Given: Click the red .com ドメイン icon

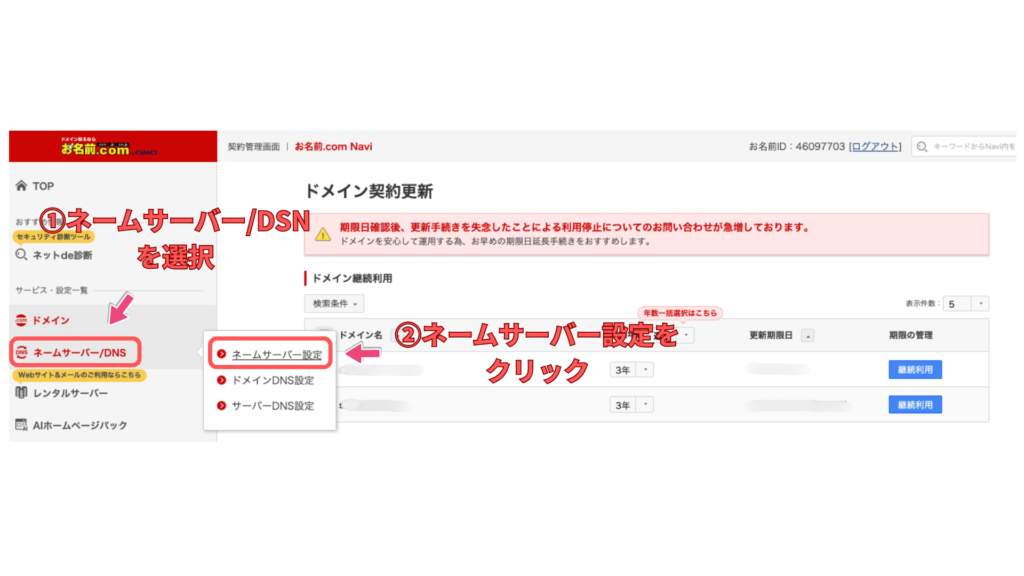Looking at the screenshot, I should [22, 320].
